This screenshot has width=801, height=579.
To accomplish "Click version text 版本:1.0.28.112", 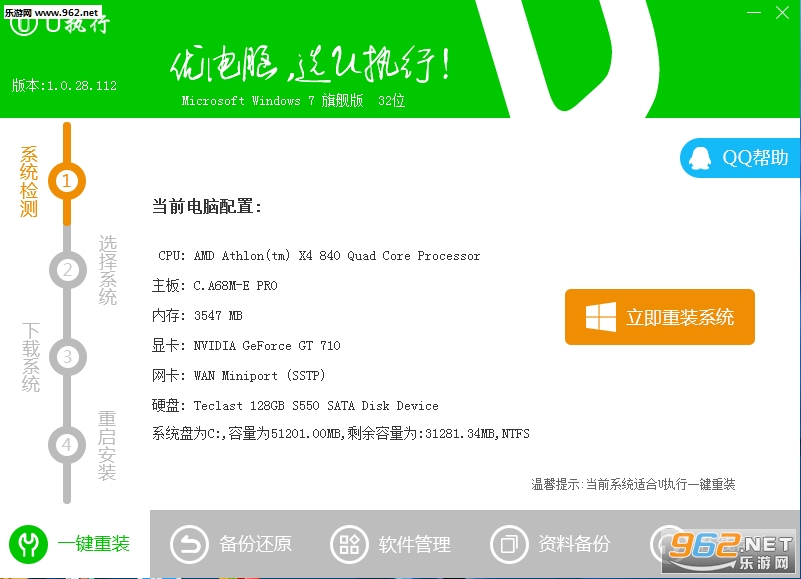I will (64, 85).
